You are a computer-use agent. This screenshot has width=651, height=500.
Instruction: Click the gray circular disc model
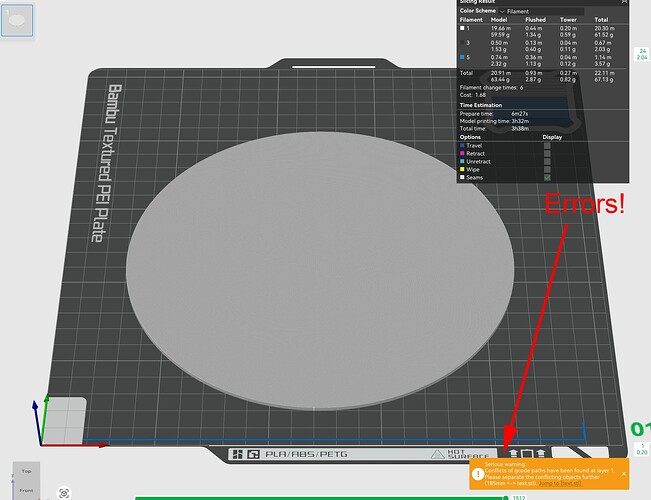coord(320,270)
